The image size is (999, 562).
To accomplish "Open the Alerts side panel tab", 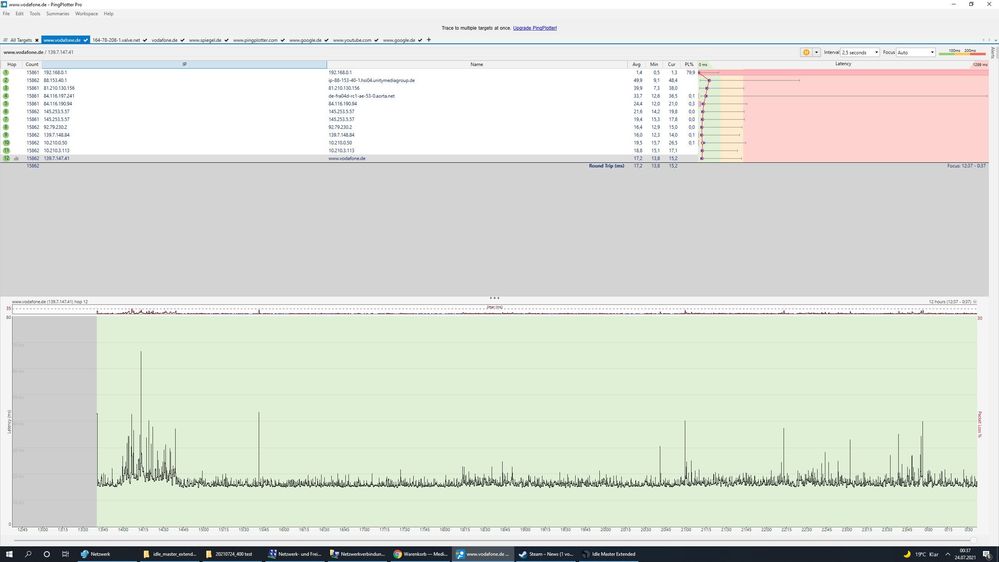I will [993, 53].
